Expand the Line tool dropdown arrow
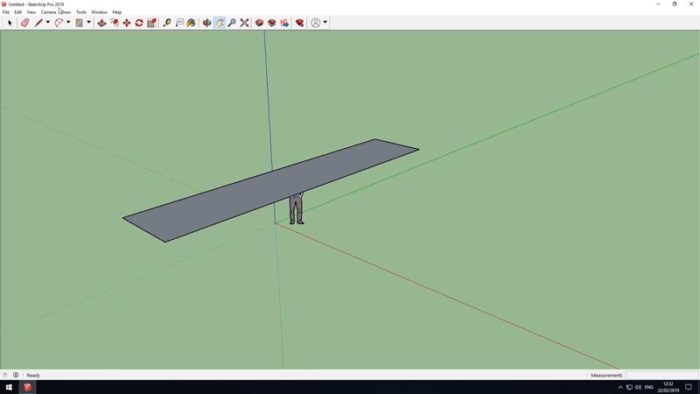The image size is (700, 394). point(48,22)
